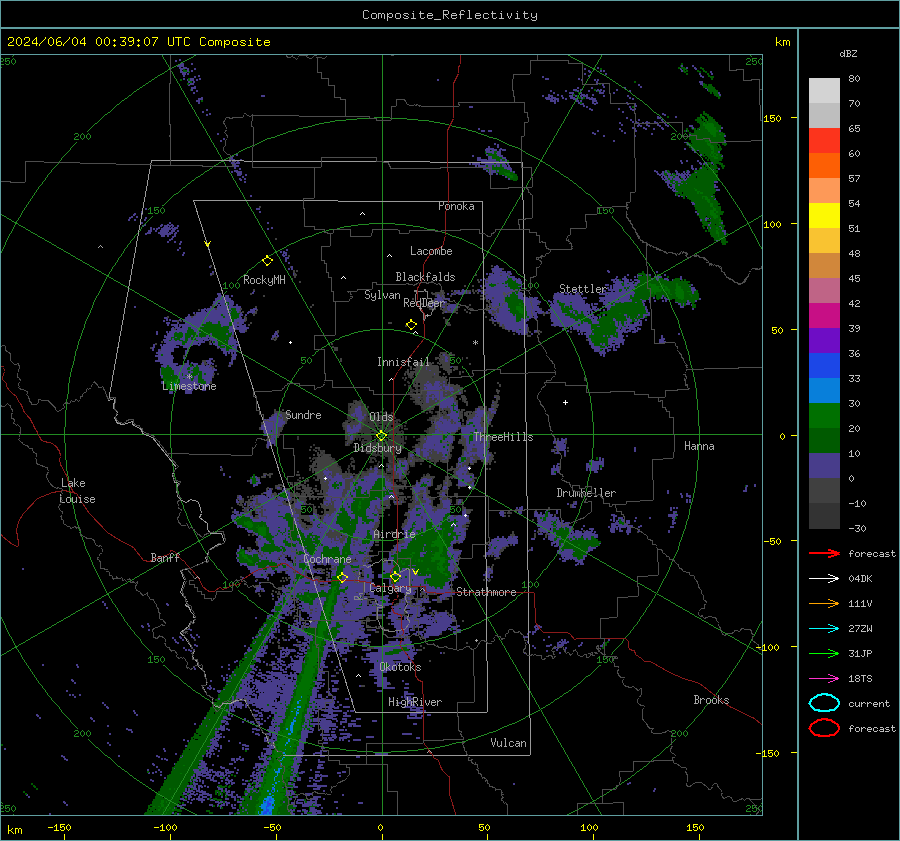This screenshot has height=841, width=900.
Task: Click the 18TS legend label
Action: (860, 679)
